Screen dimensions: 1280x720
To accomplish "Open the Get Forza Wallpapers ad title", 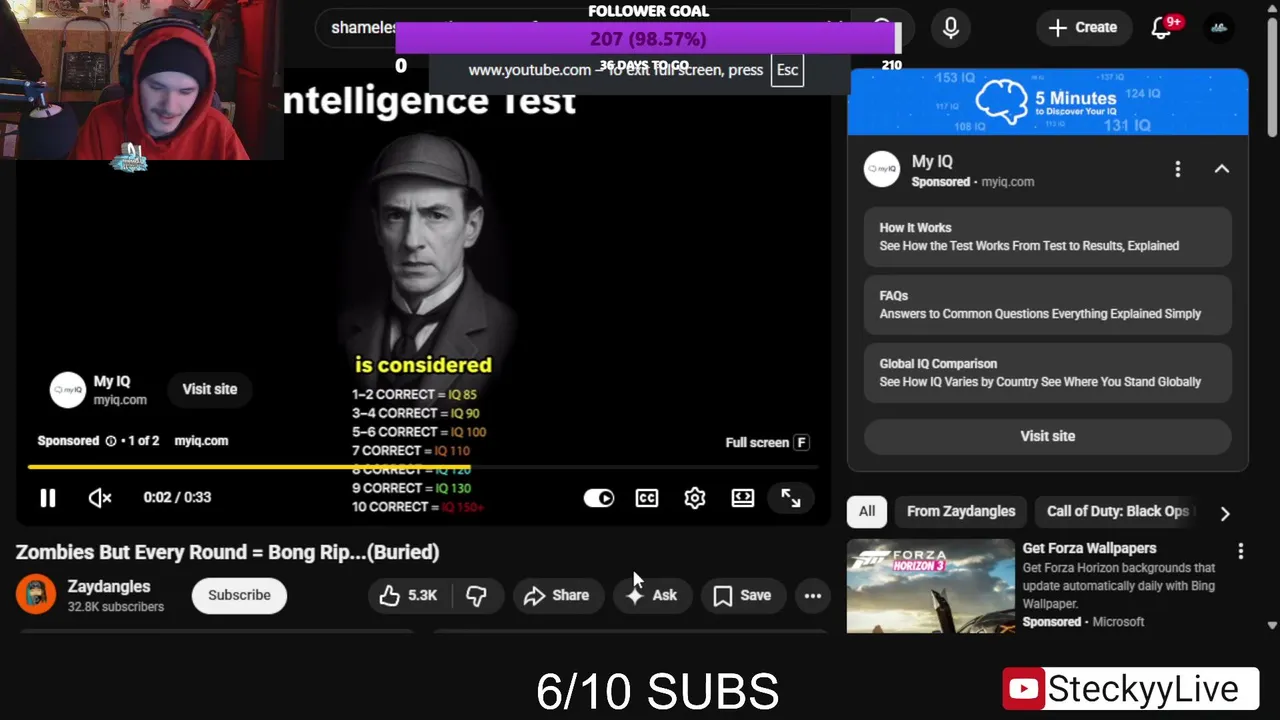I will click(x=1089, y=548).
